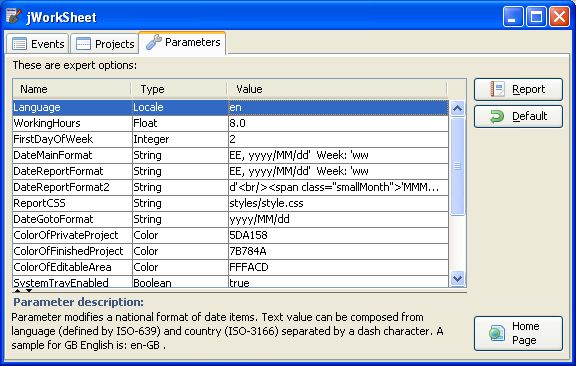Select the DateMainFormat row

[231, 155]
